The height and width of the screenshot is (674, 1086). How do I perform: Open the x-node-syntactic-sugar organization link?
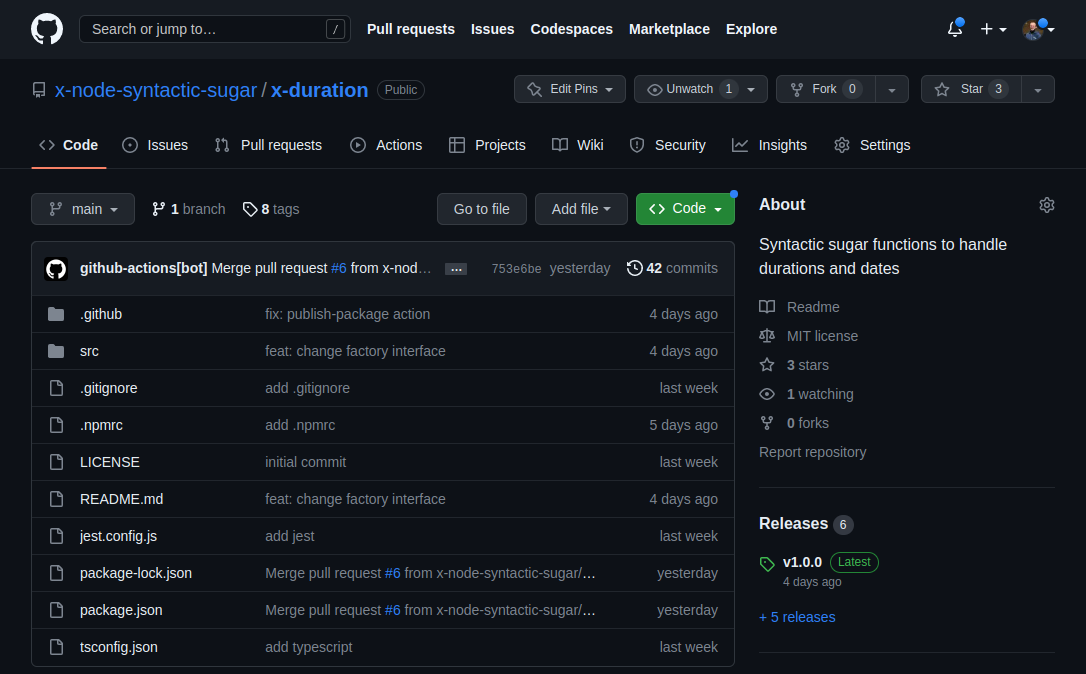[156, 90]
